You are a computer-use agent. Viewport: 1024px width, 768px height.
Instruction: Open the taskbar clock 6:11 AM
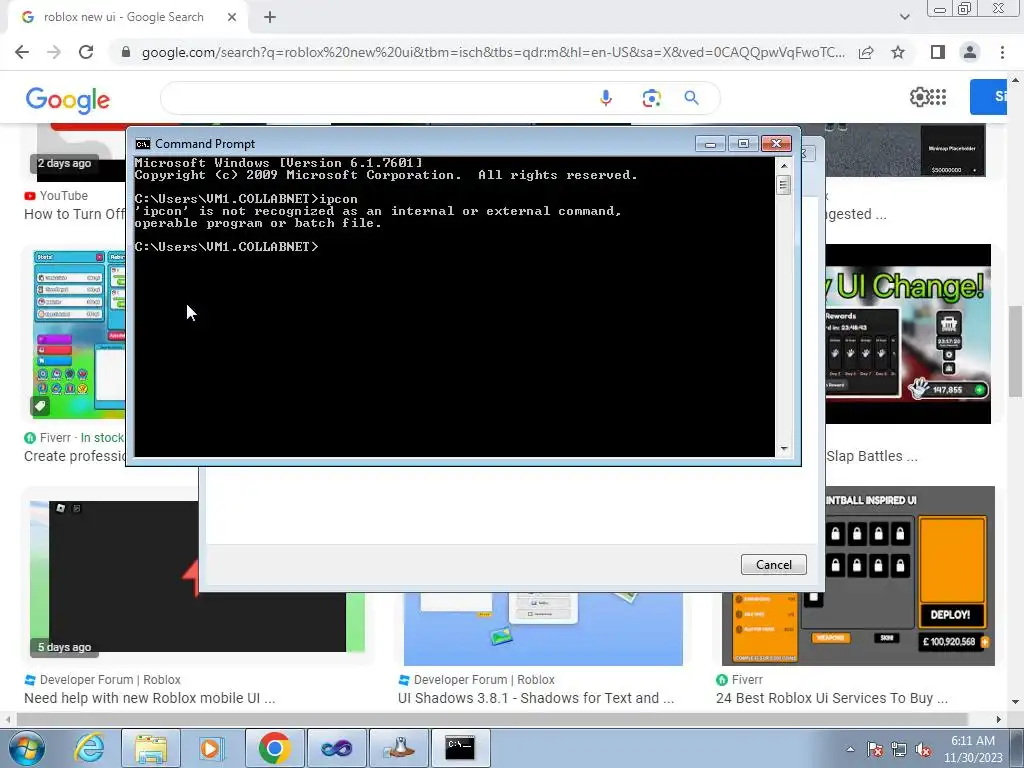(973, 749)
